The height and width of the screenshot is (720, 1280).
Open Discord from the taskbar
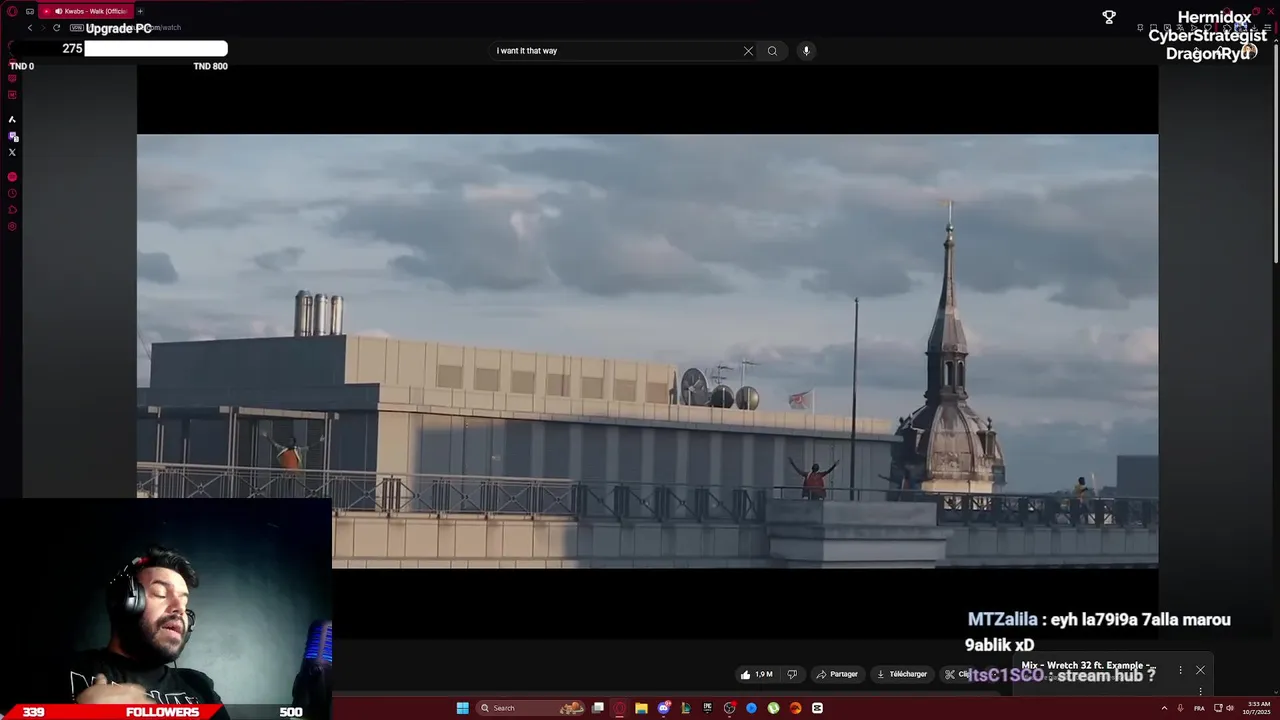[x=664, y=708]
